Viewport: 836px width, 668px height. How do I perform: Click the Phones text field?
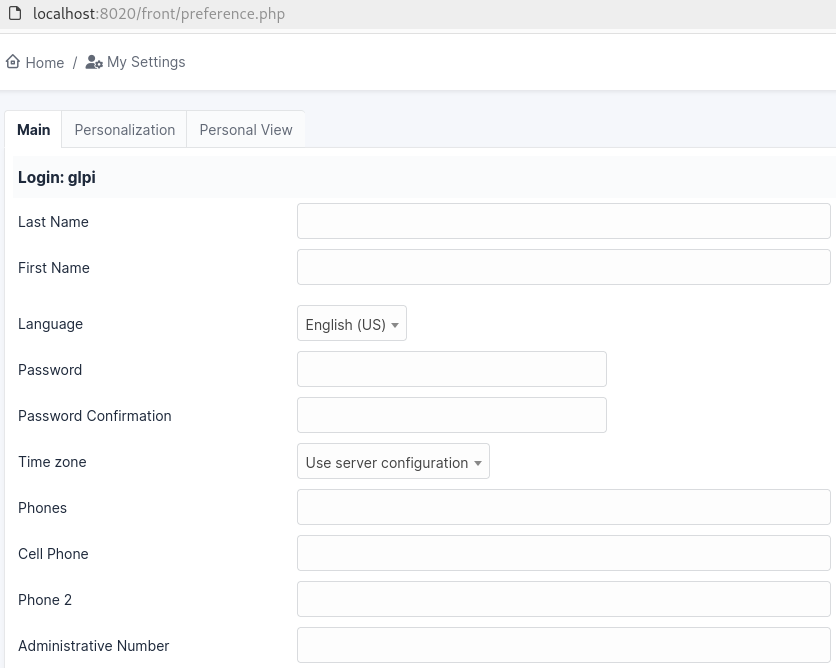563,508
